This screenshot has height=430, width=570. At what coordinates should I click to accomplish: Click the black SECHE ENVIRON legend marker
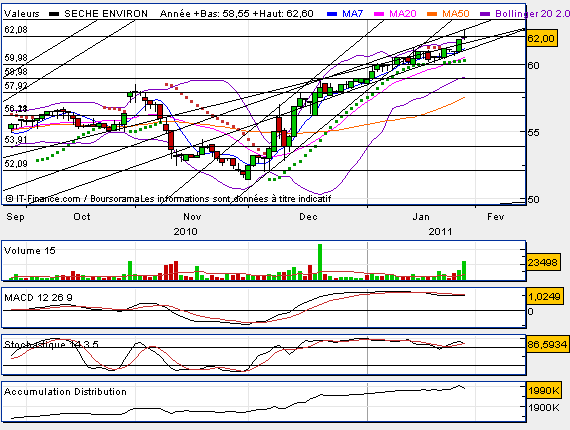[x=54, y=14]
